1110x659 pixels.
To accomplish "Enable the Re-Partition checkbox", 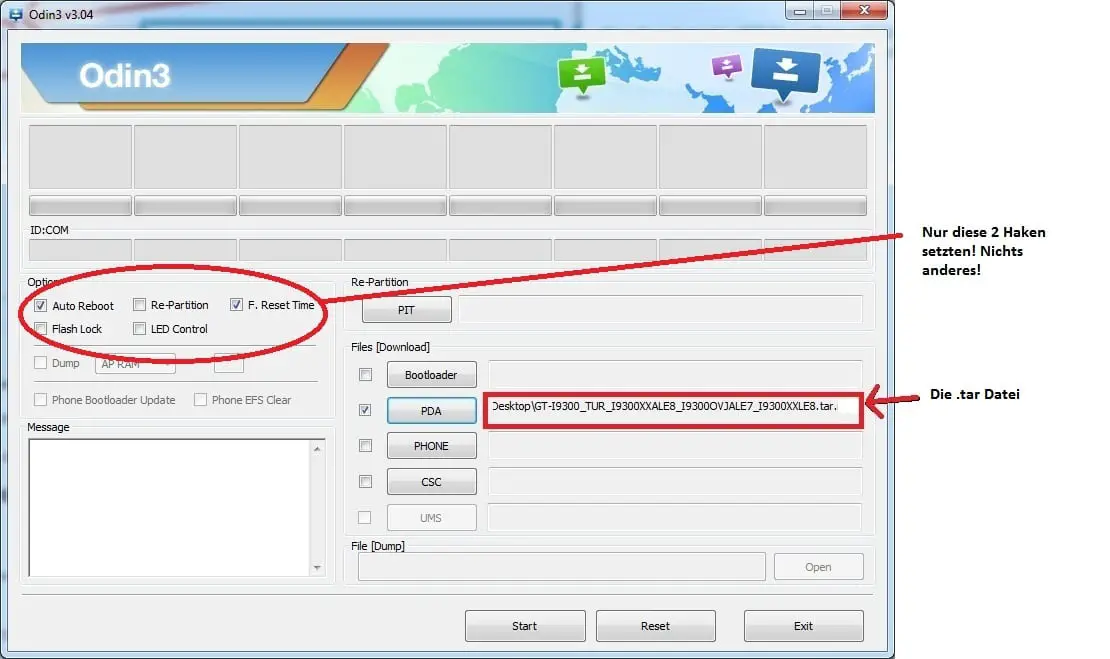I will coord(139,305).
